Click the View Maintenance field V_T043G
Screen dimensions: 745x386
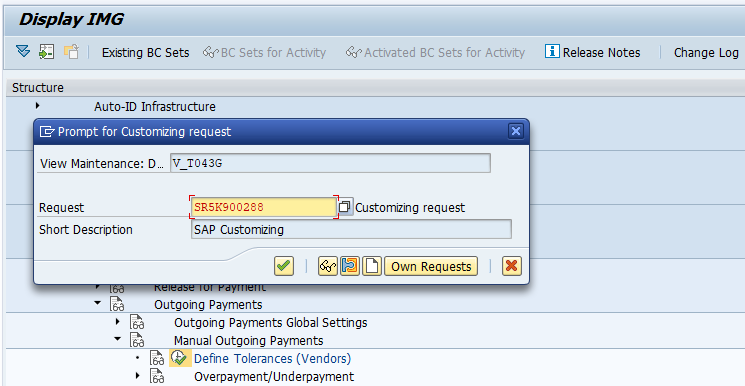(x=330, y=163)
